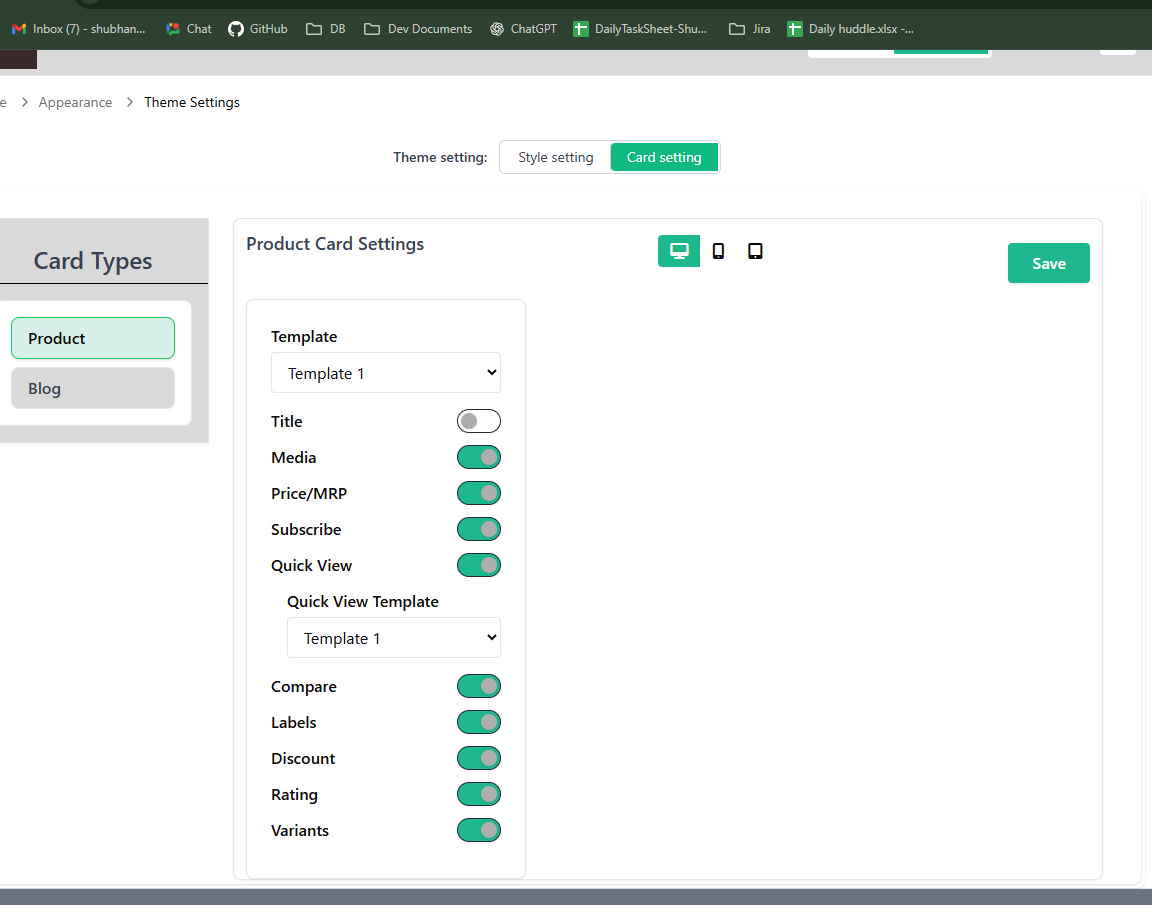This screenshot has height=905, width=1152.
Task: Turn off the Rating toggle
Action: coord(478,794)
